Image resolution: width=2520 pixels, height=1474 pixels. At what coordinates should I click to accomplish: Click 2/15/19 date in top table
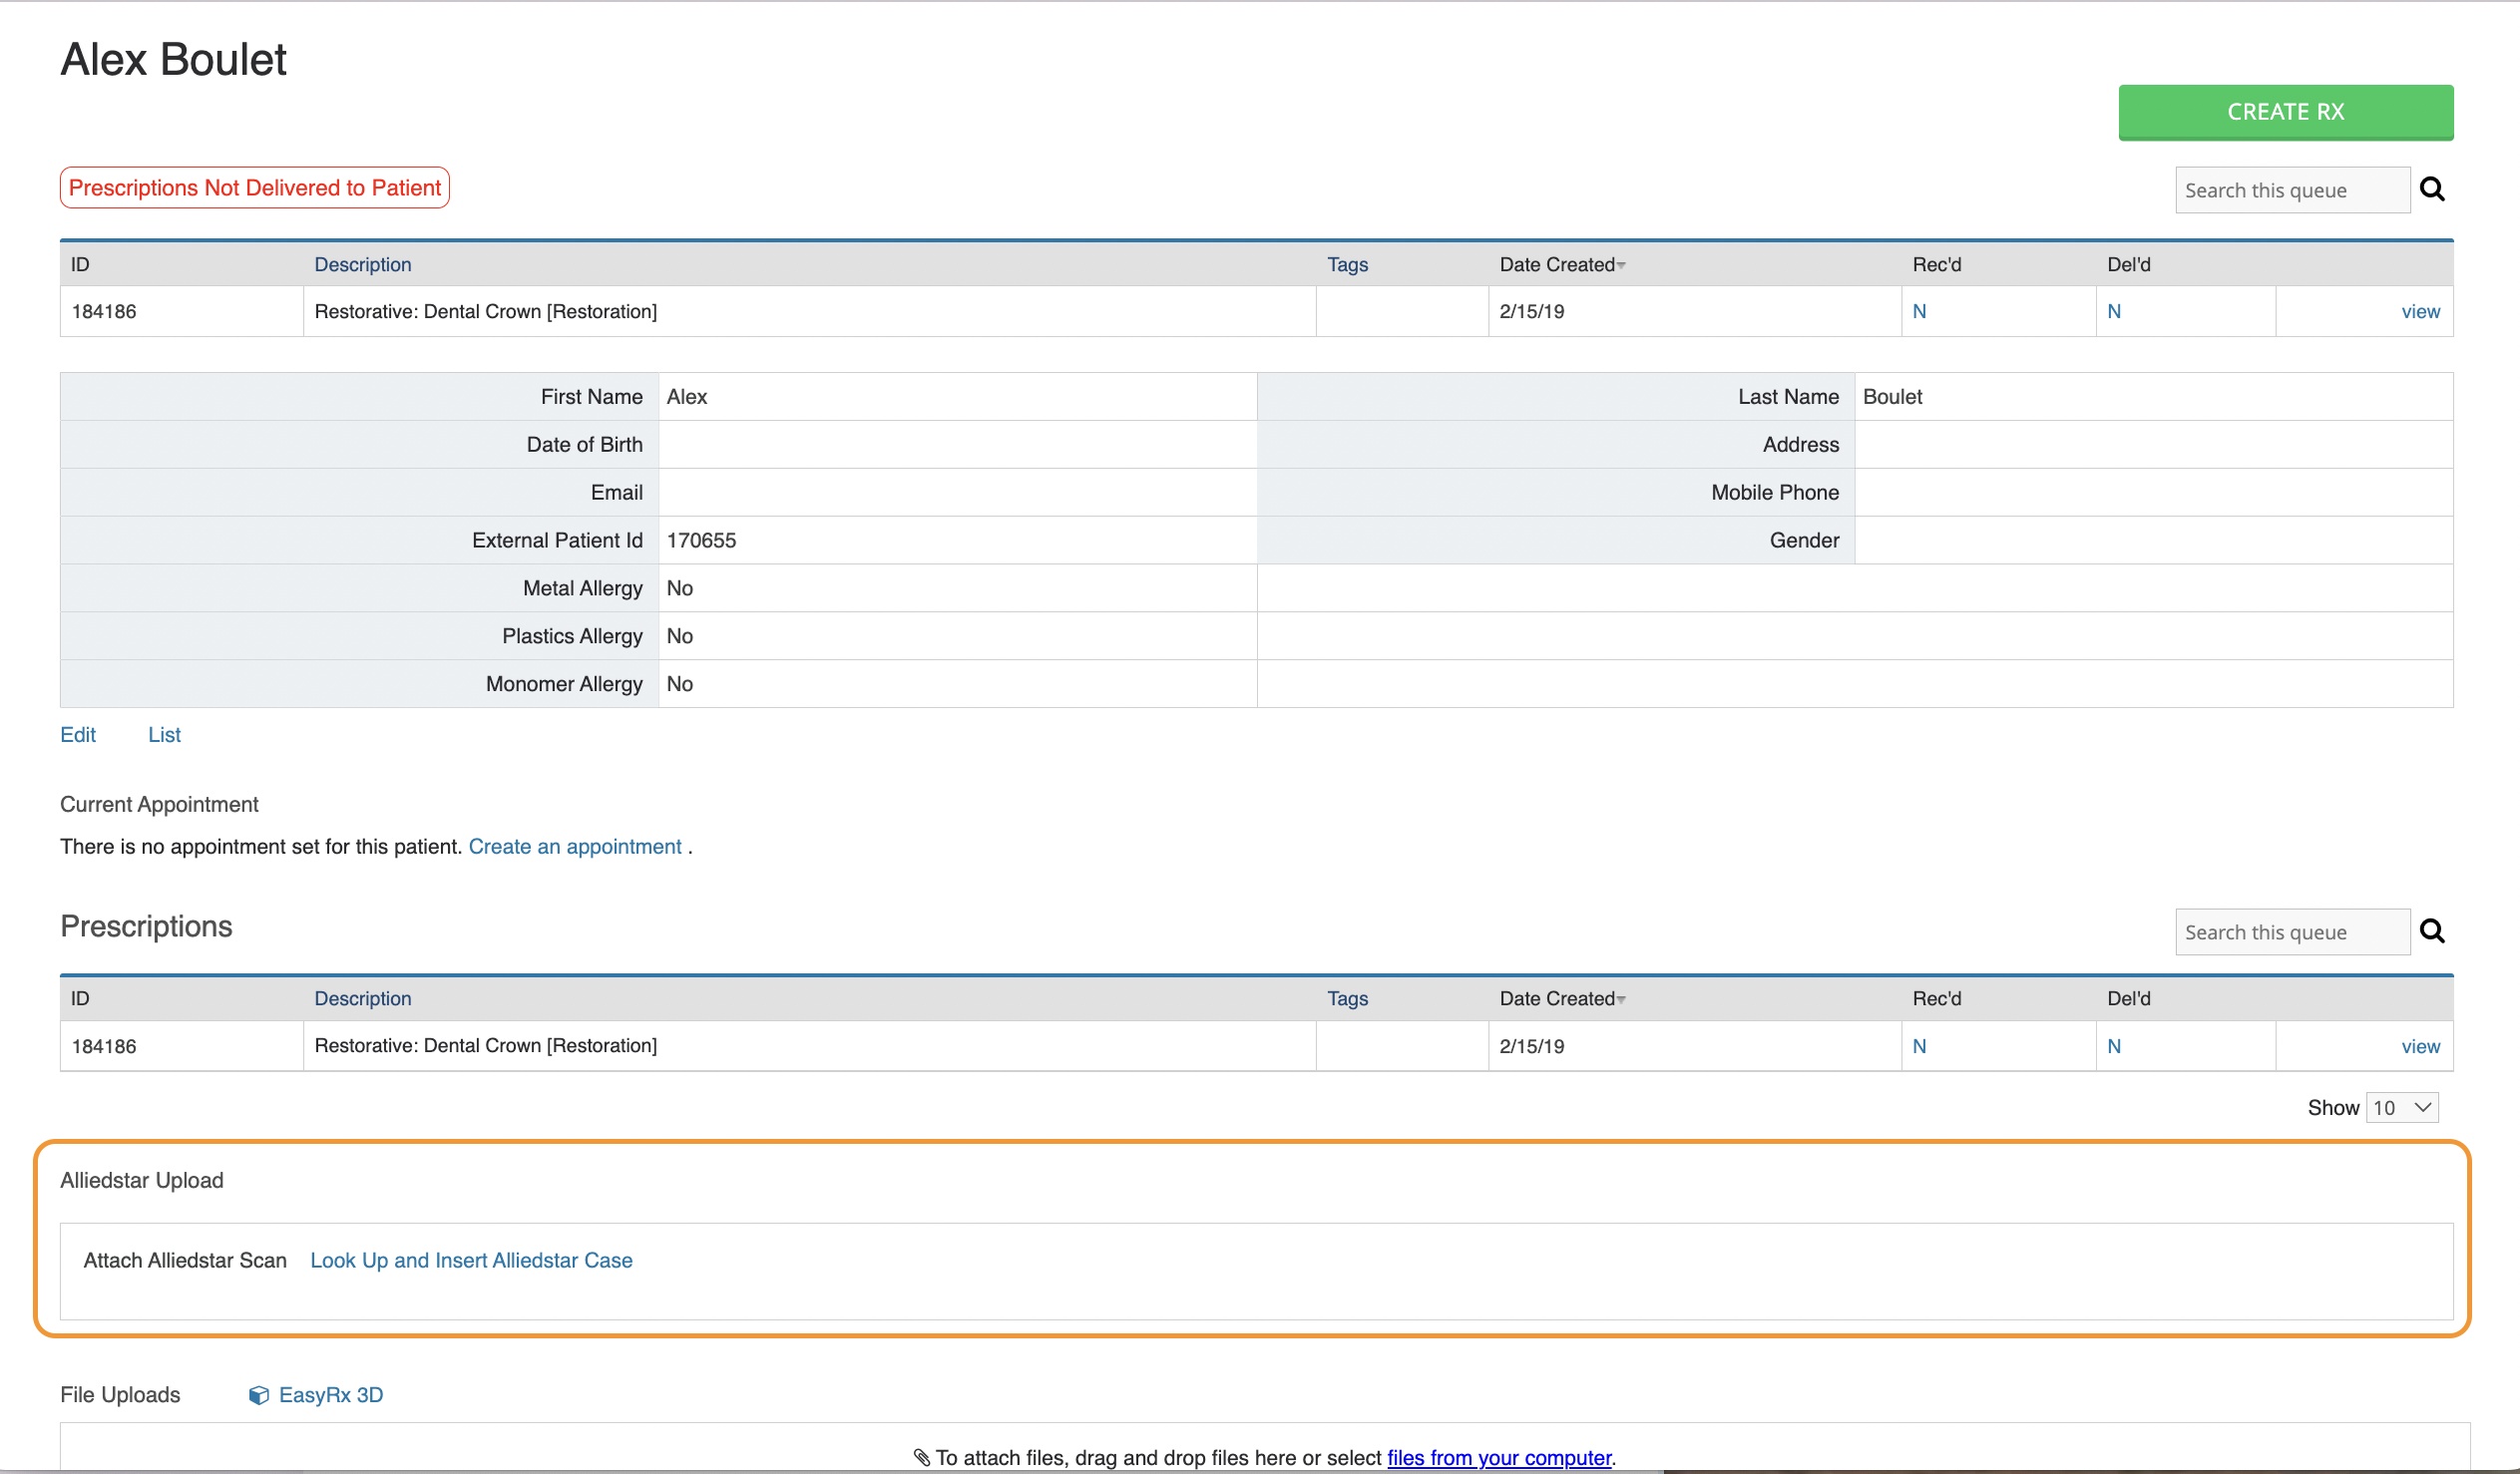click(x=1531, y=311)
